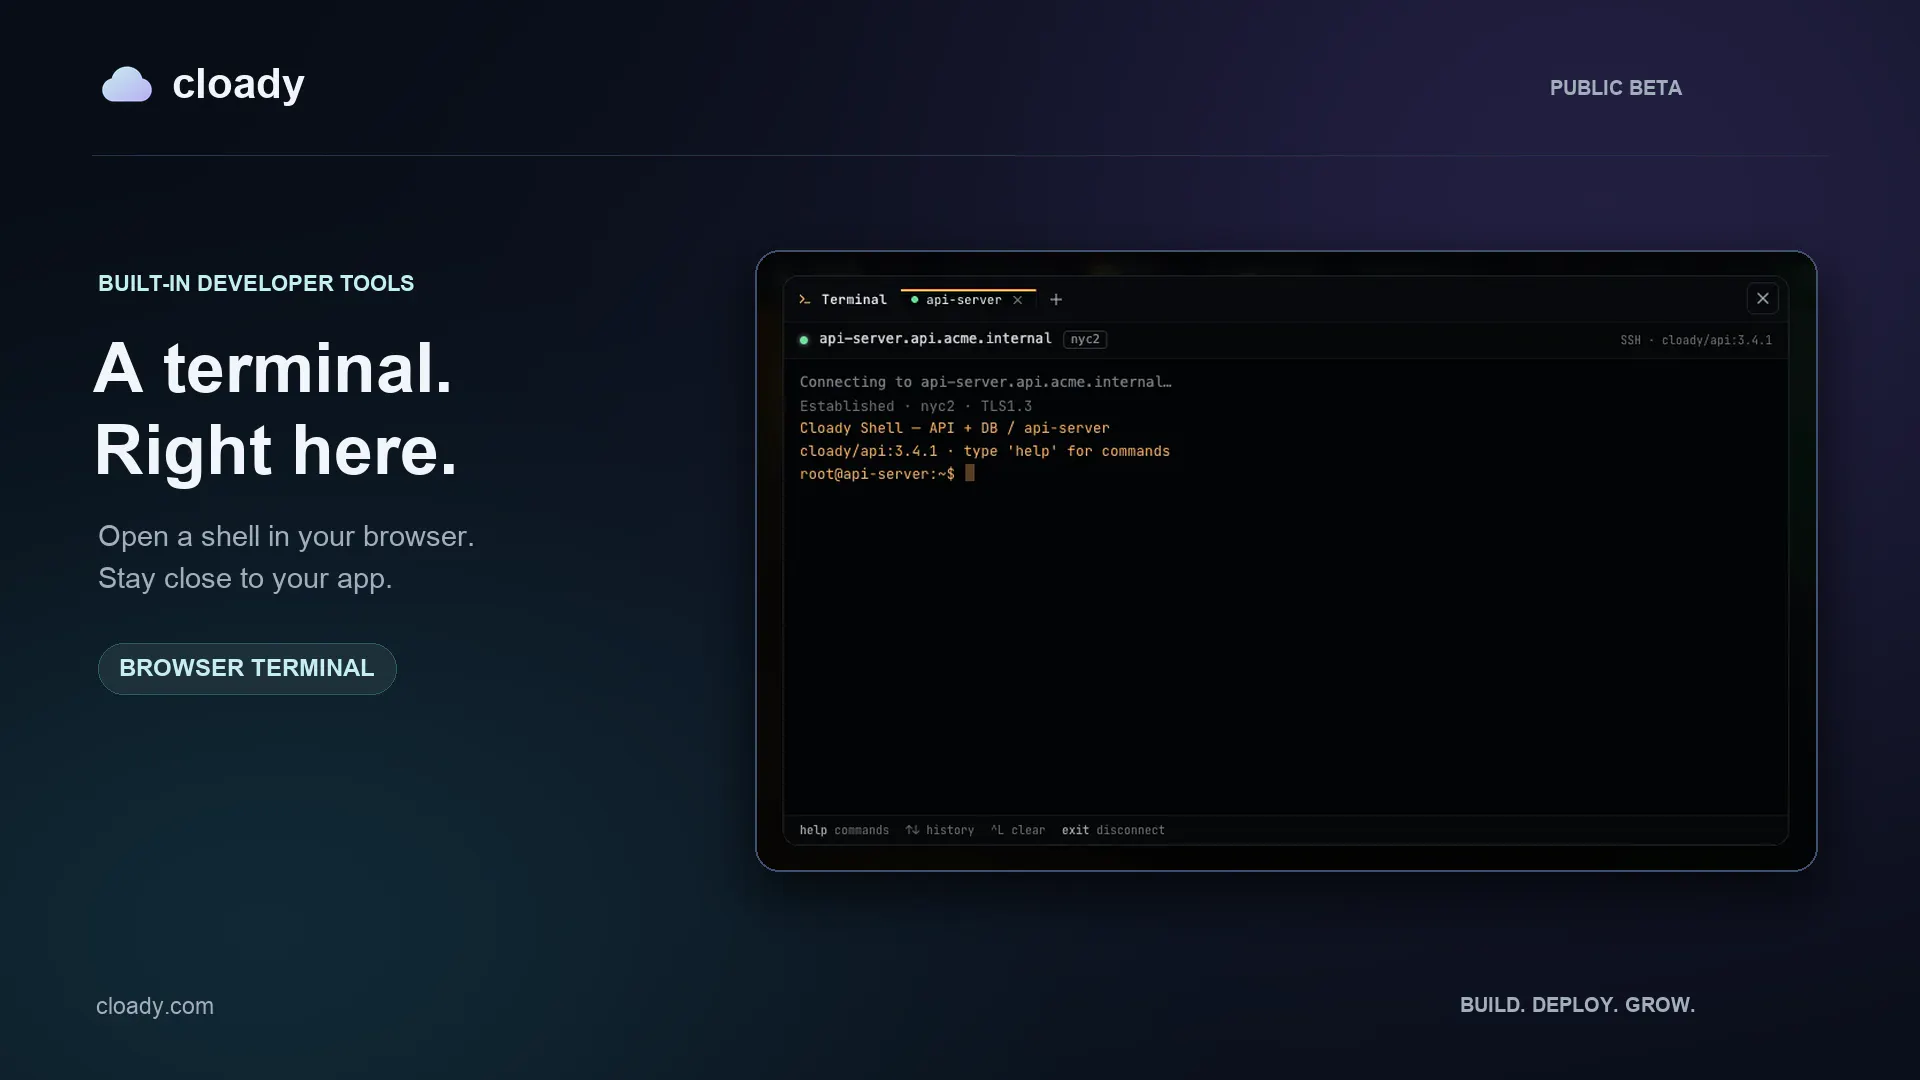Open the cloady.com link
The height and width of the screenshot is (1080, 1920).
click(x=155, y=1006)
